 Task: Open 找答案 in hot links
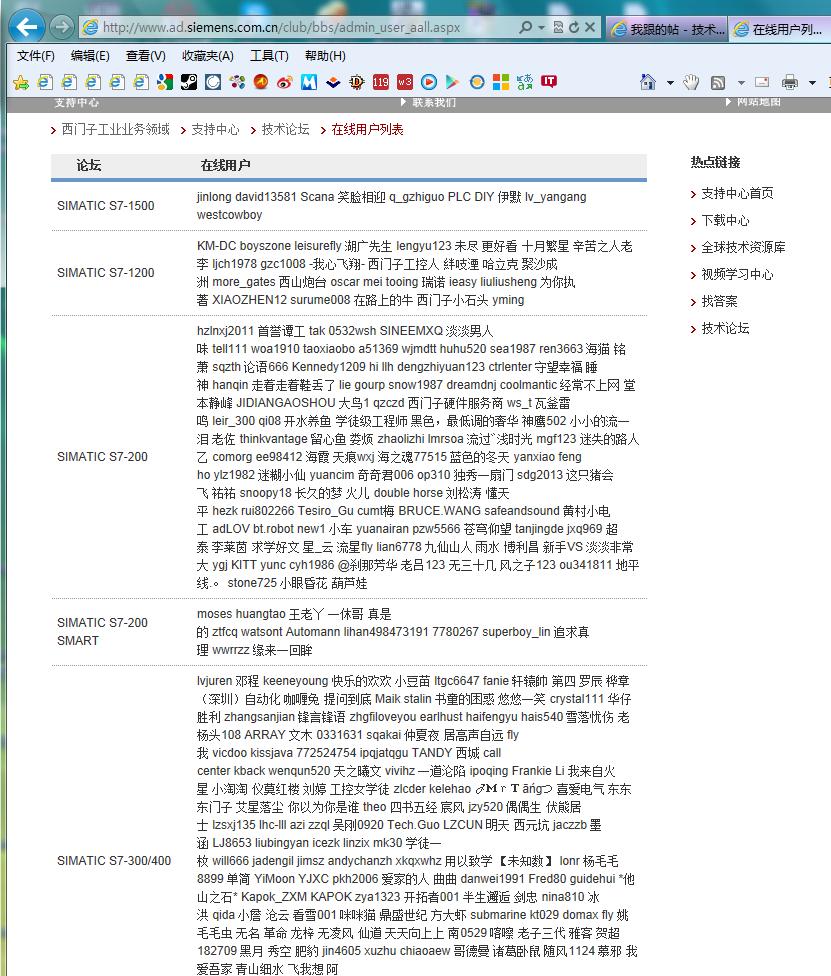point(719,302)
